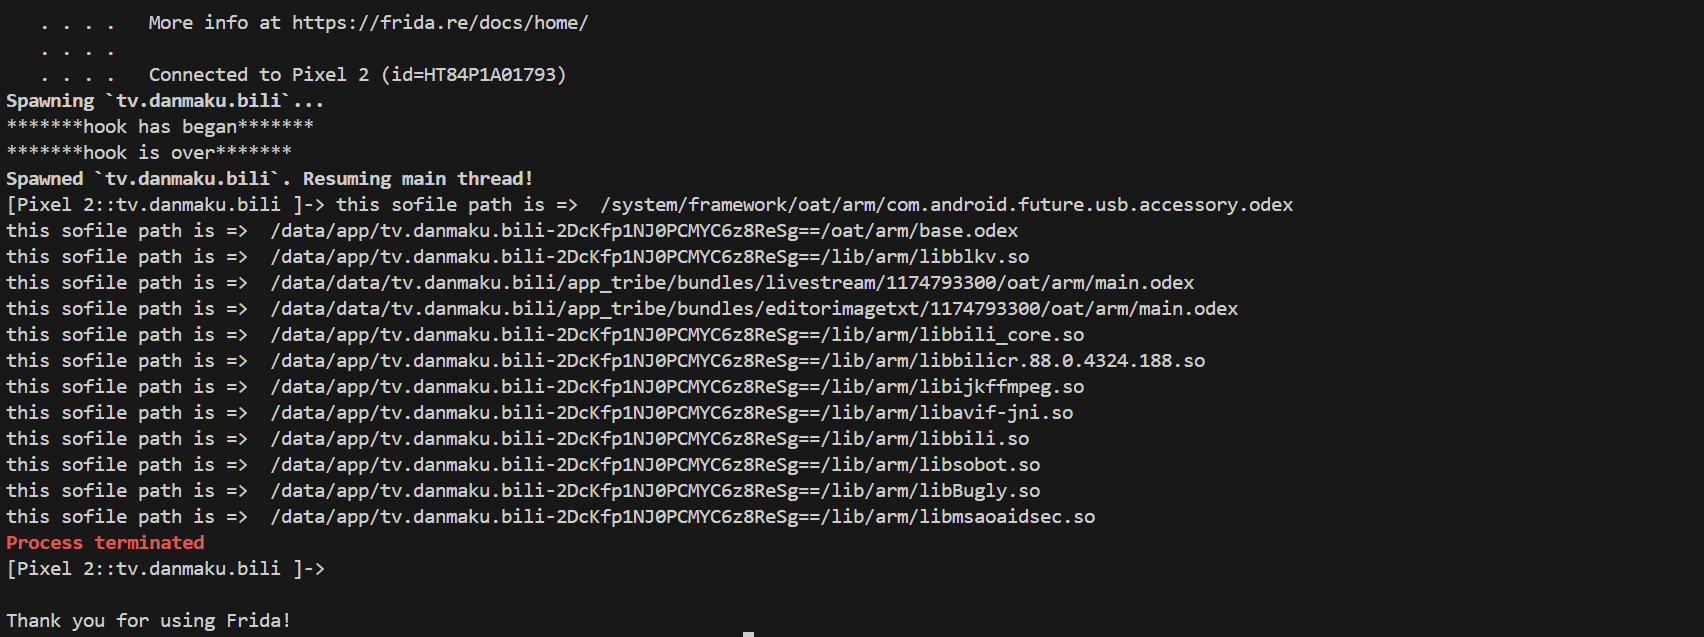
Task: Click the editorimagetxt main.odex path
Action: pyautogui.click(x=754, y=309)
